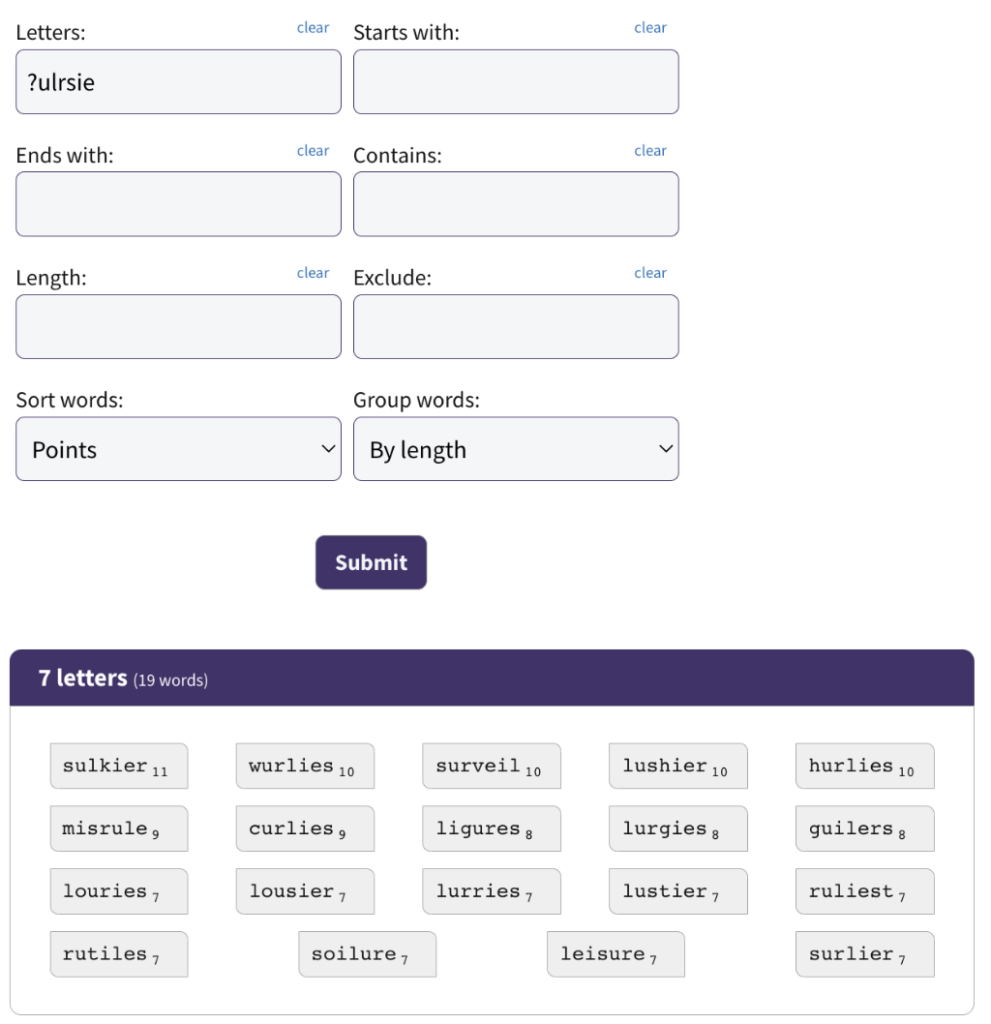The width and height of the screenshot is (991, 1024).
Task: Expand the Group words dropdown
Action: point(516,449)
